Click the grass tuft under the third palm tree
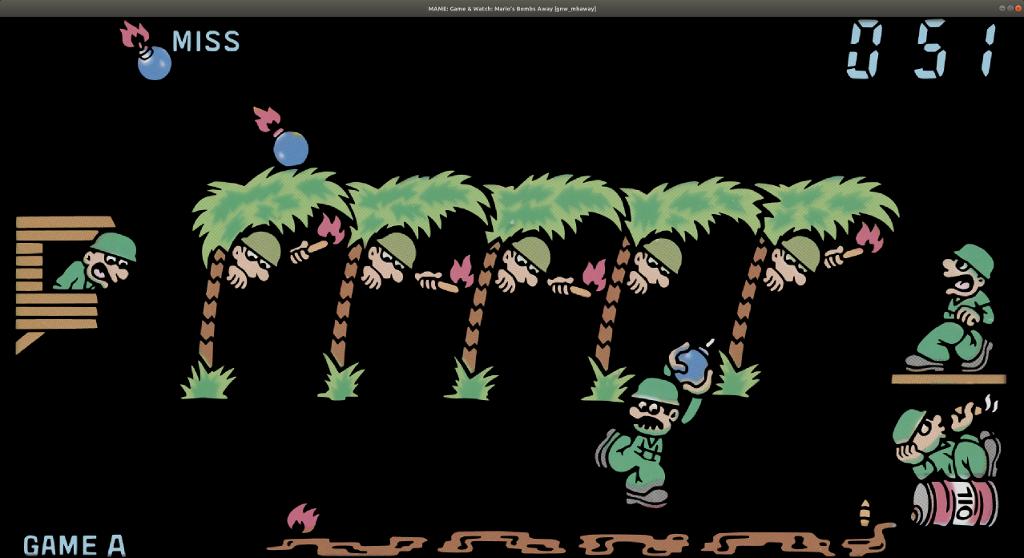1024x558 pixels. coord(472,380)
